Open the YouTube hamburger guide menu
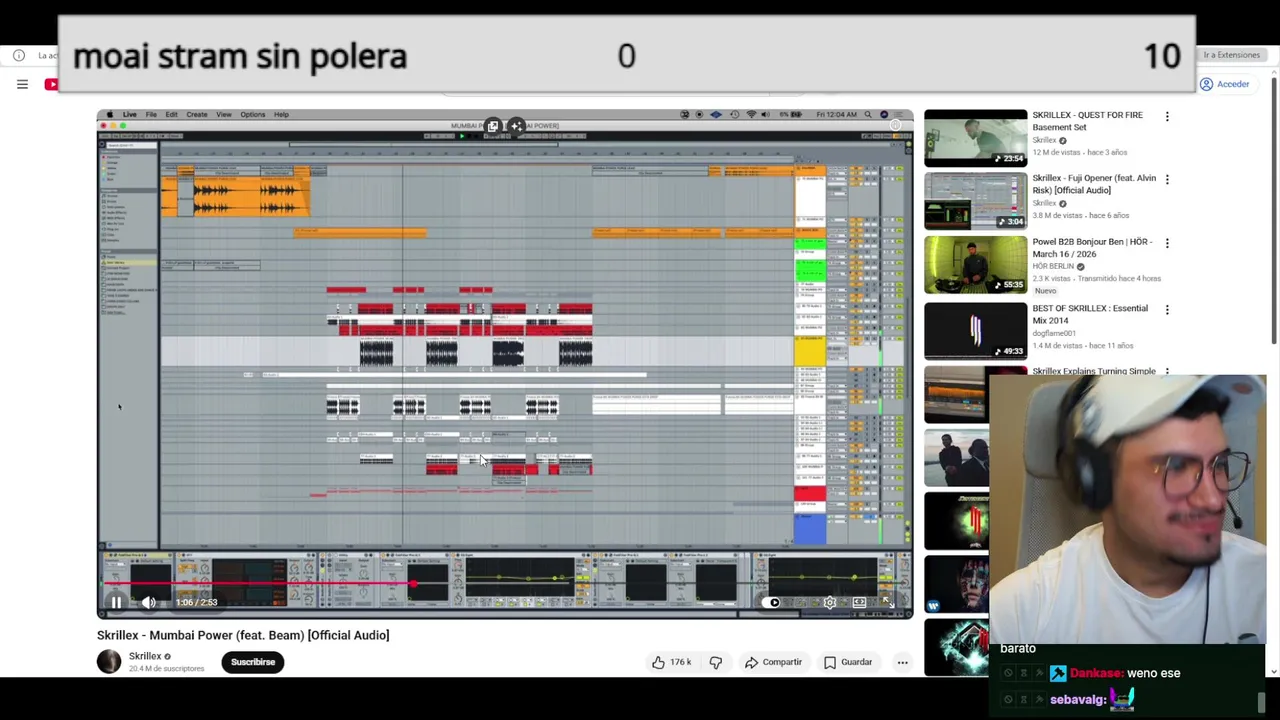Image resolution: width=1280 pixels, height=720 pixels. [22, 84]
